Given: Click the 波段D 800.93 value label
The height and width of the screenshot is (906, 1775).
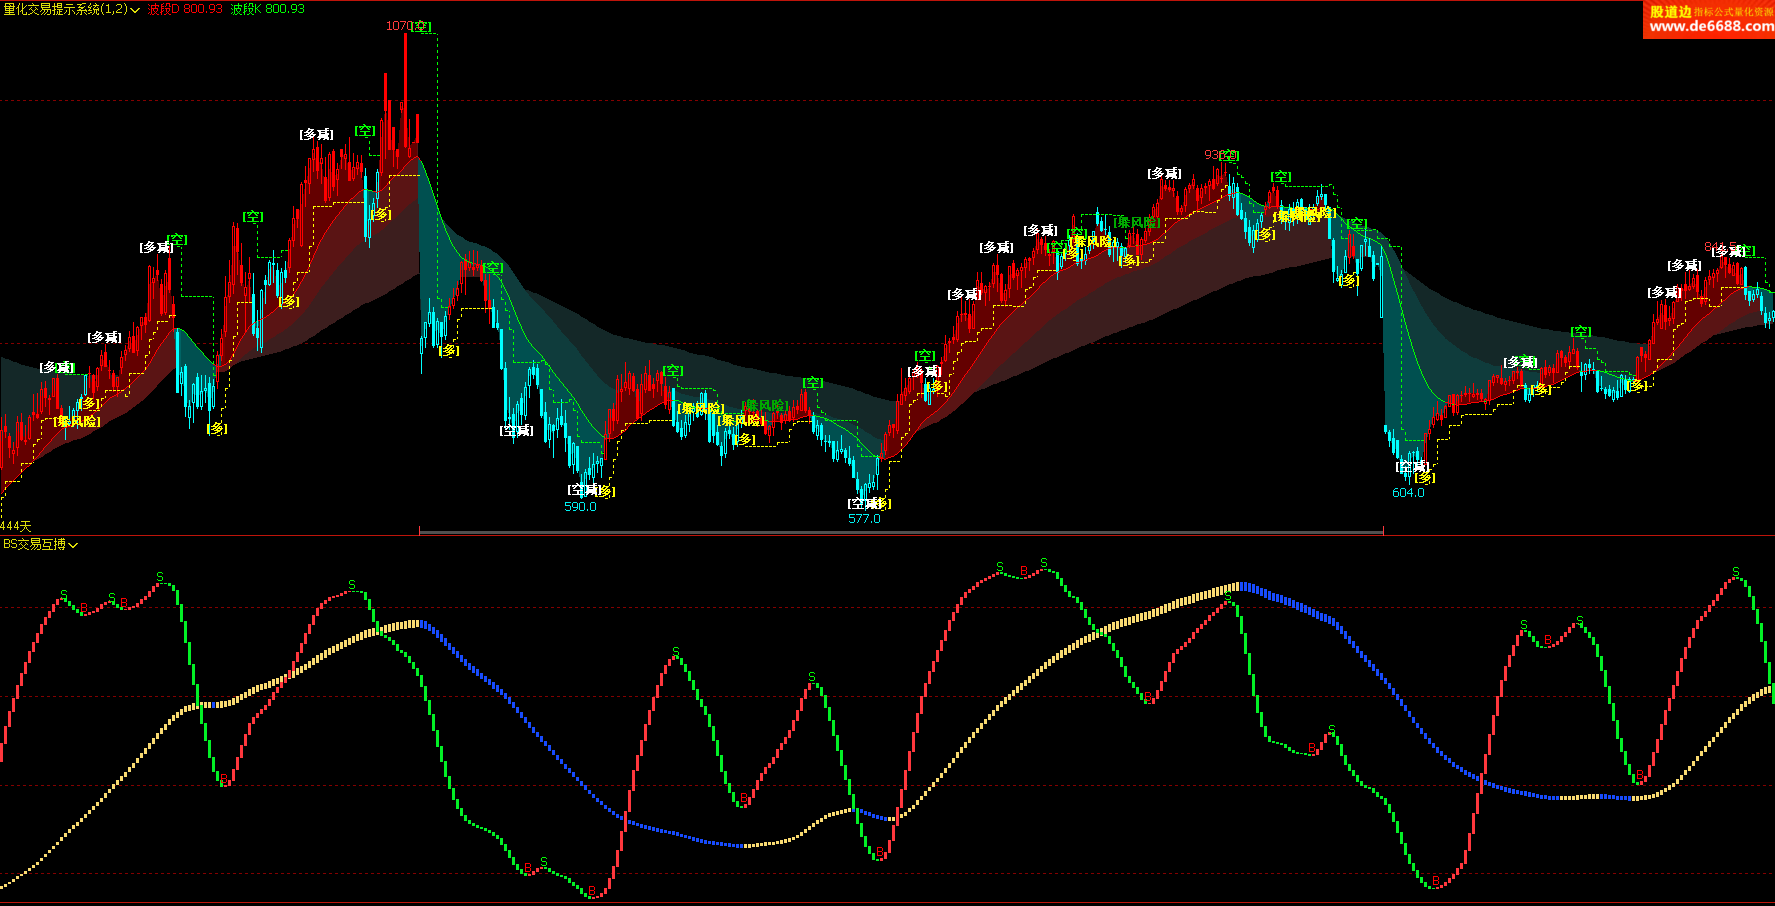Looking at the screenshot, I should pos(185,9).
